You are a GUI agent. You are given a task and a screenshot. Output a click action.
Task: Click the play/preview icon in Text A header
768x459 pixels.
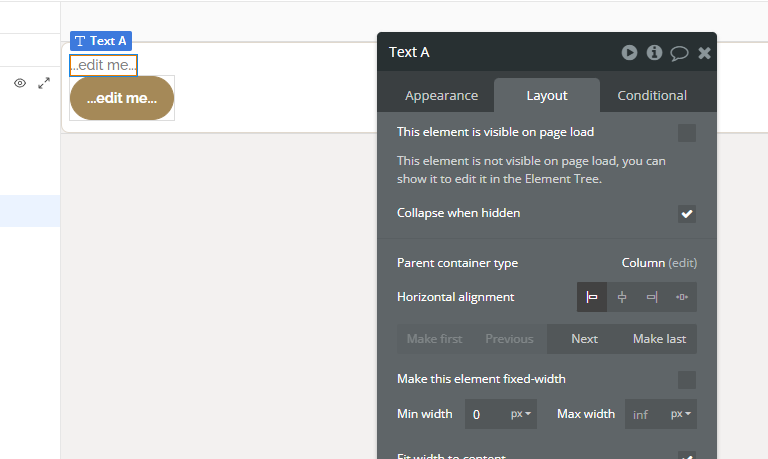[629, 52]
